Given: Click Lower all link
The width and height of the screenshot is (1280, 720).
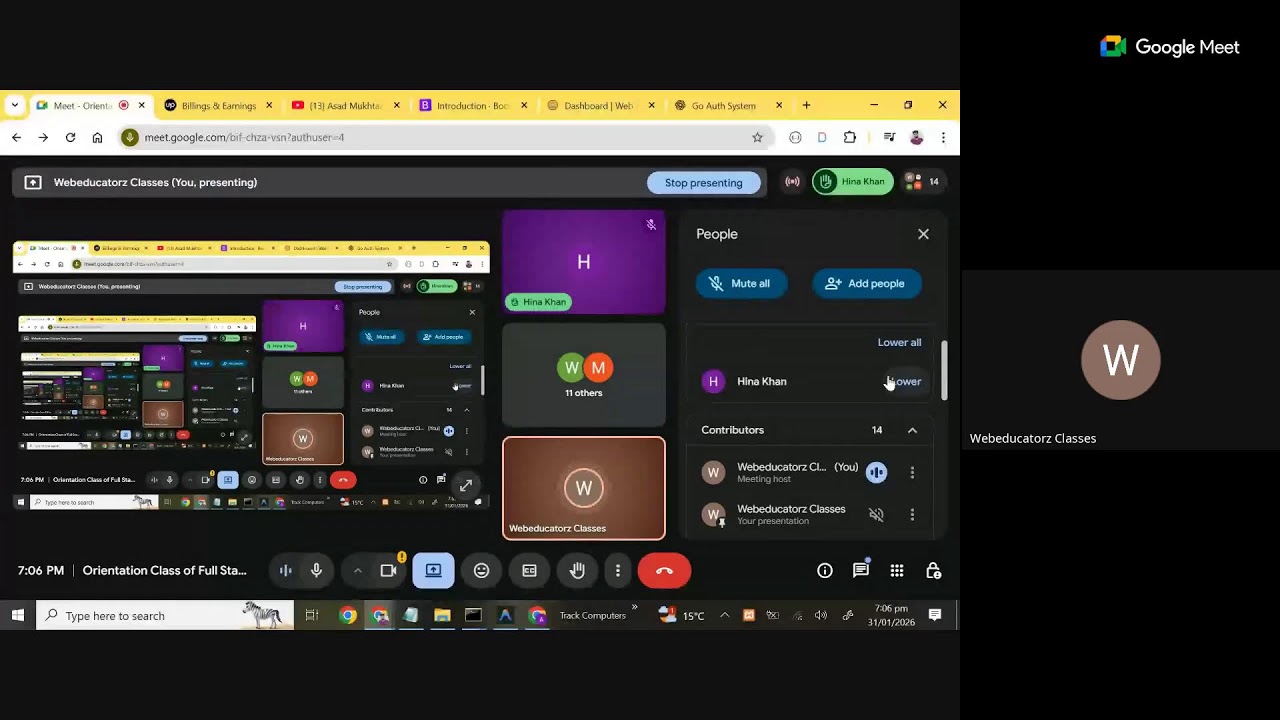Looking at the screenshot, I should point(899,342).
